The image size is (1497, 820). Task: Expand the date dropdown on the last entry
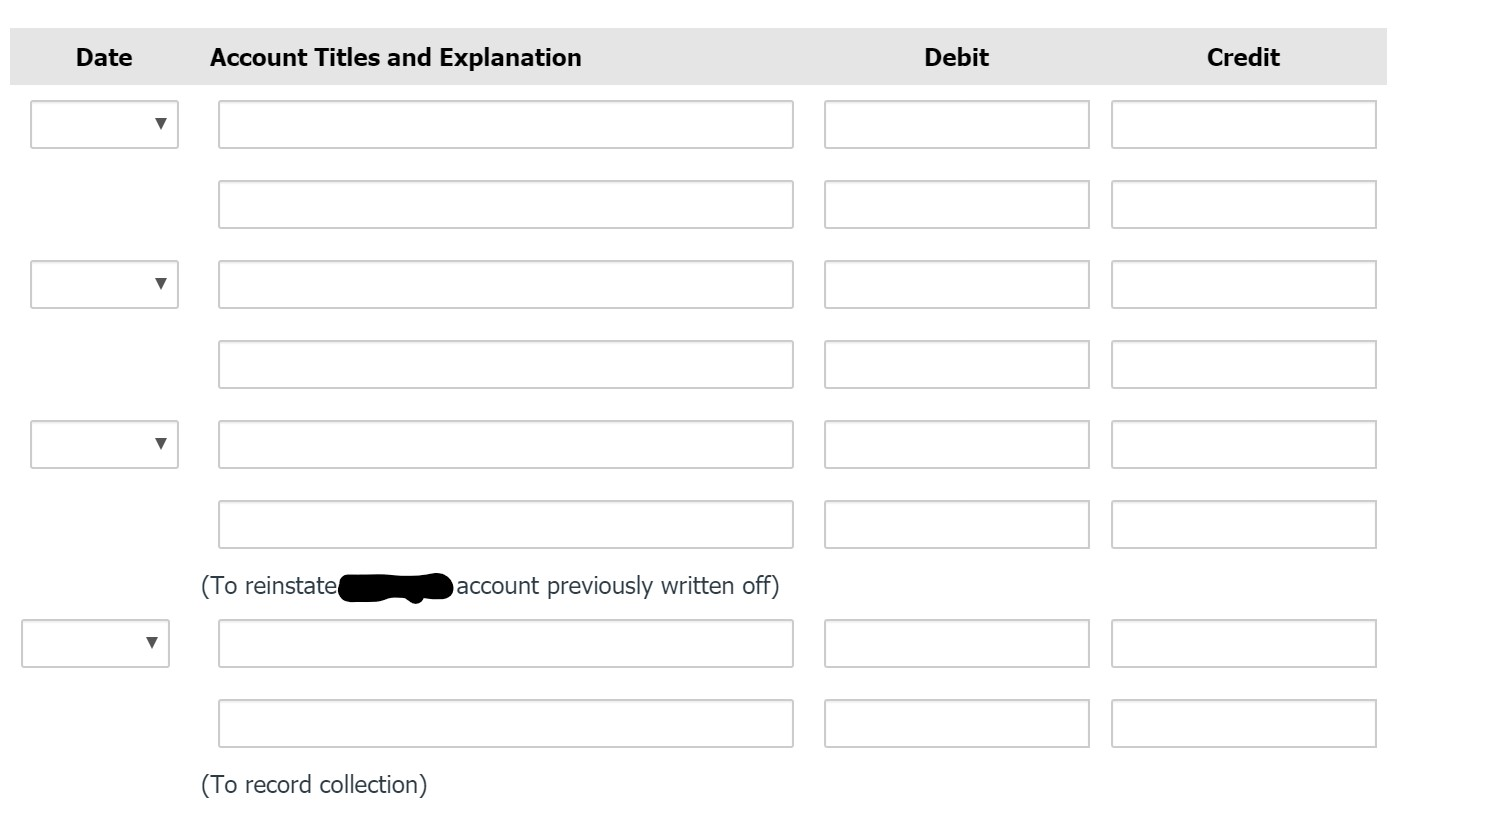tap(95, 644)
